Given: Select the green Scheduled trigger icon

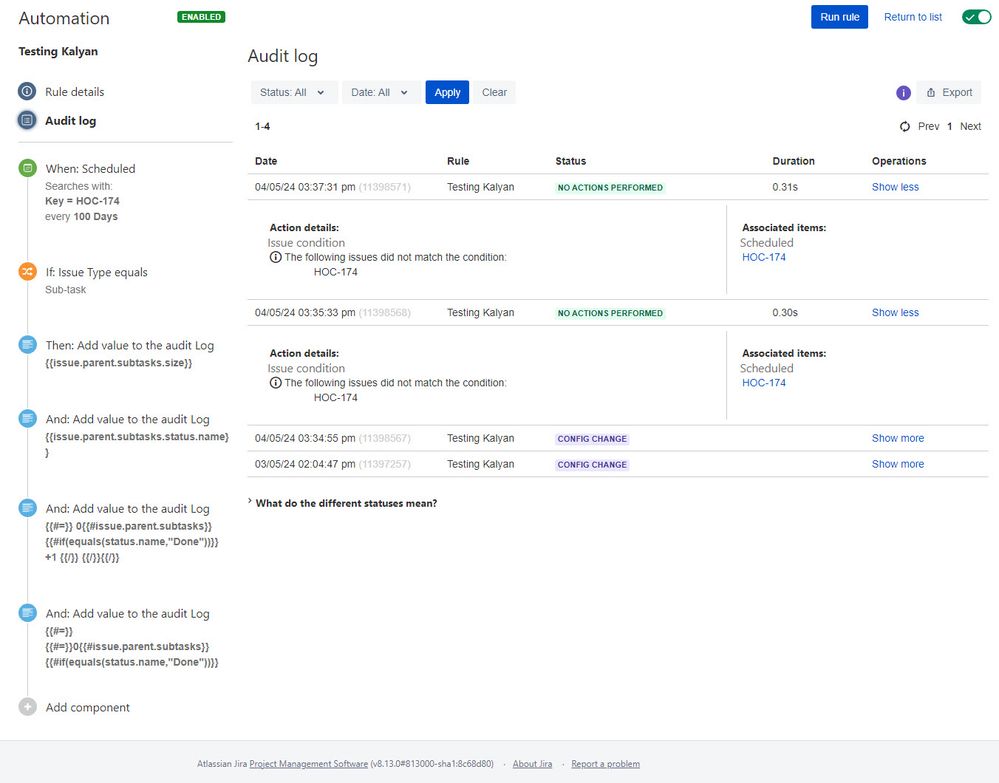Looking at the screenshot, I should coord(27,169).
